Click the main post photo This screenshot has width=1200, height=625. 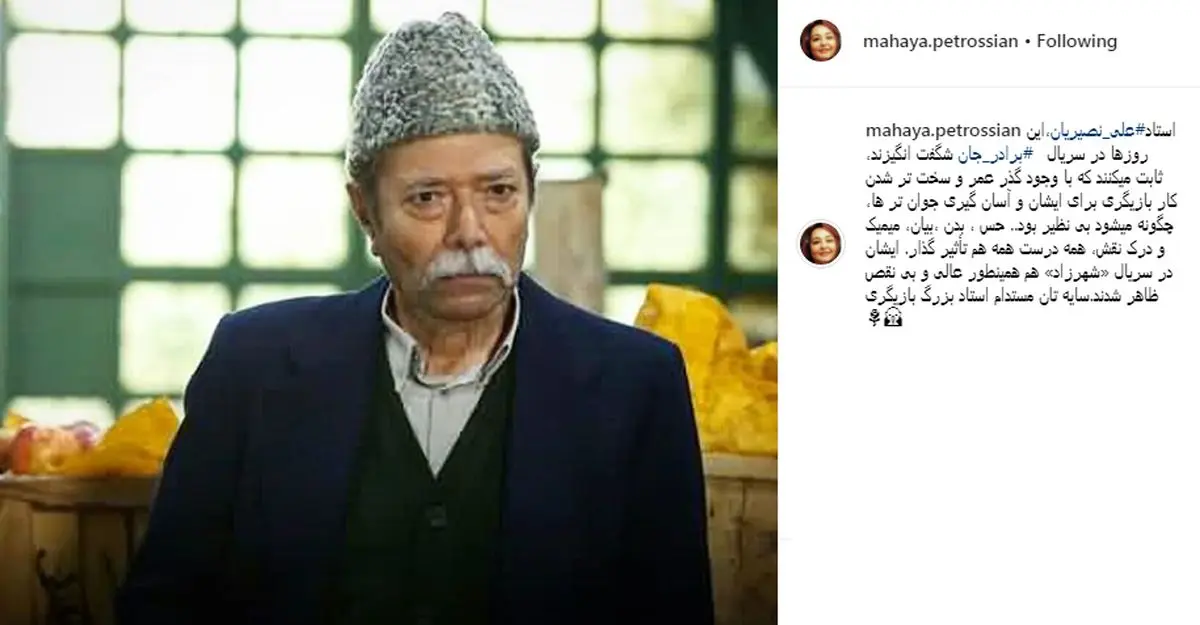389,312
